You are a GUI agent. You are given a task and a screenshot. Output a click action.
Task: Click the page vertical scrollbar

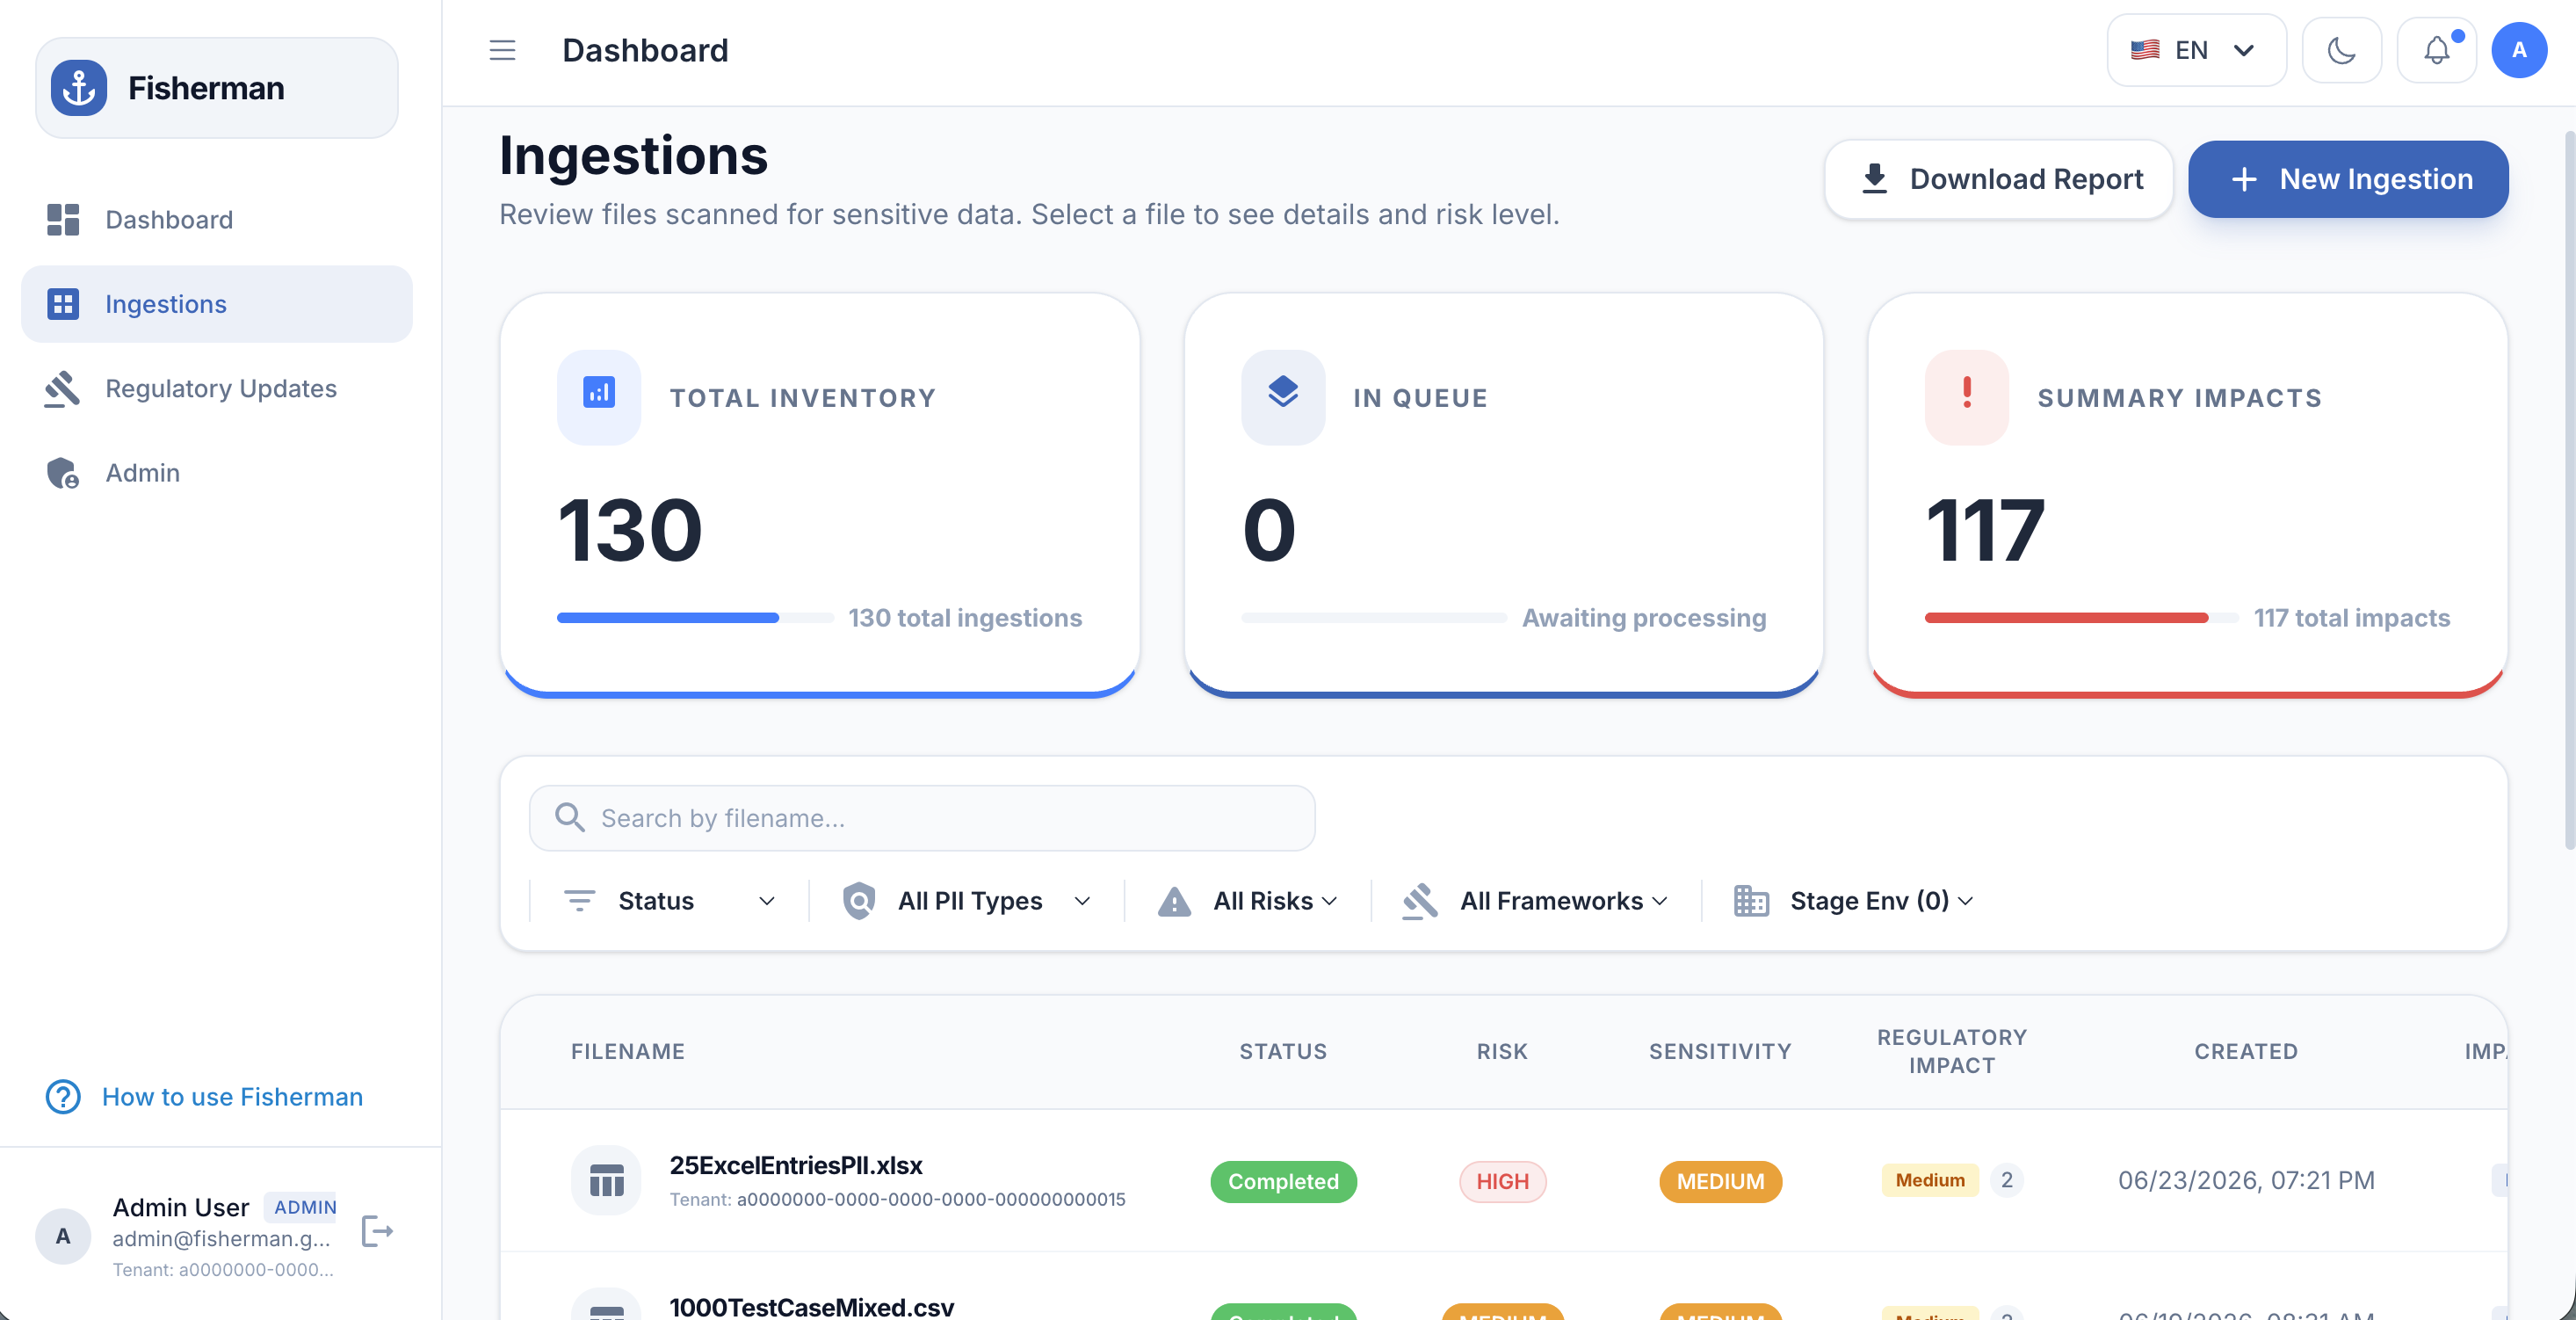coord(2568,490)
